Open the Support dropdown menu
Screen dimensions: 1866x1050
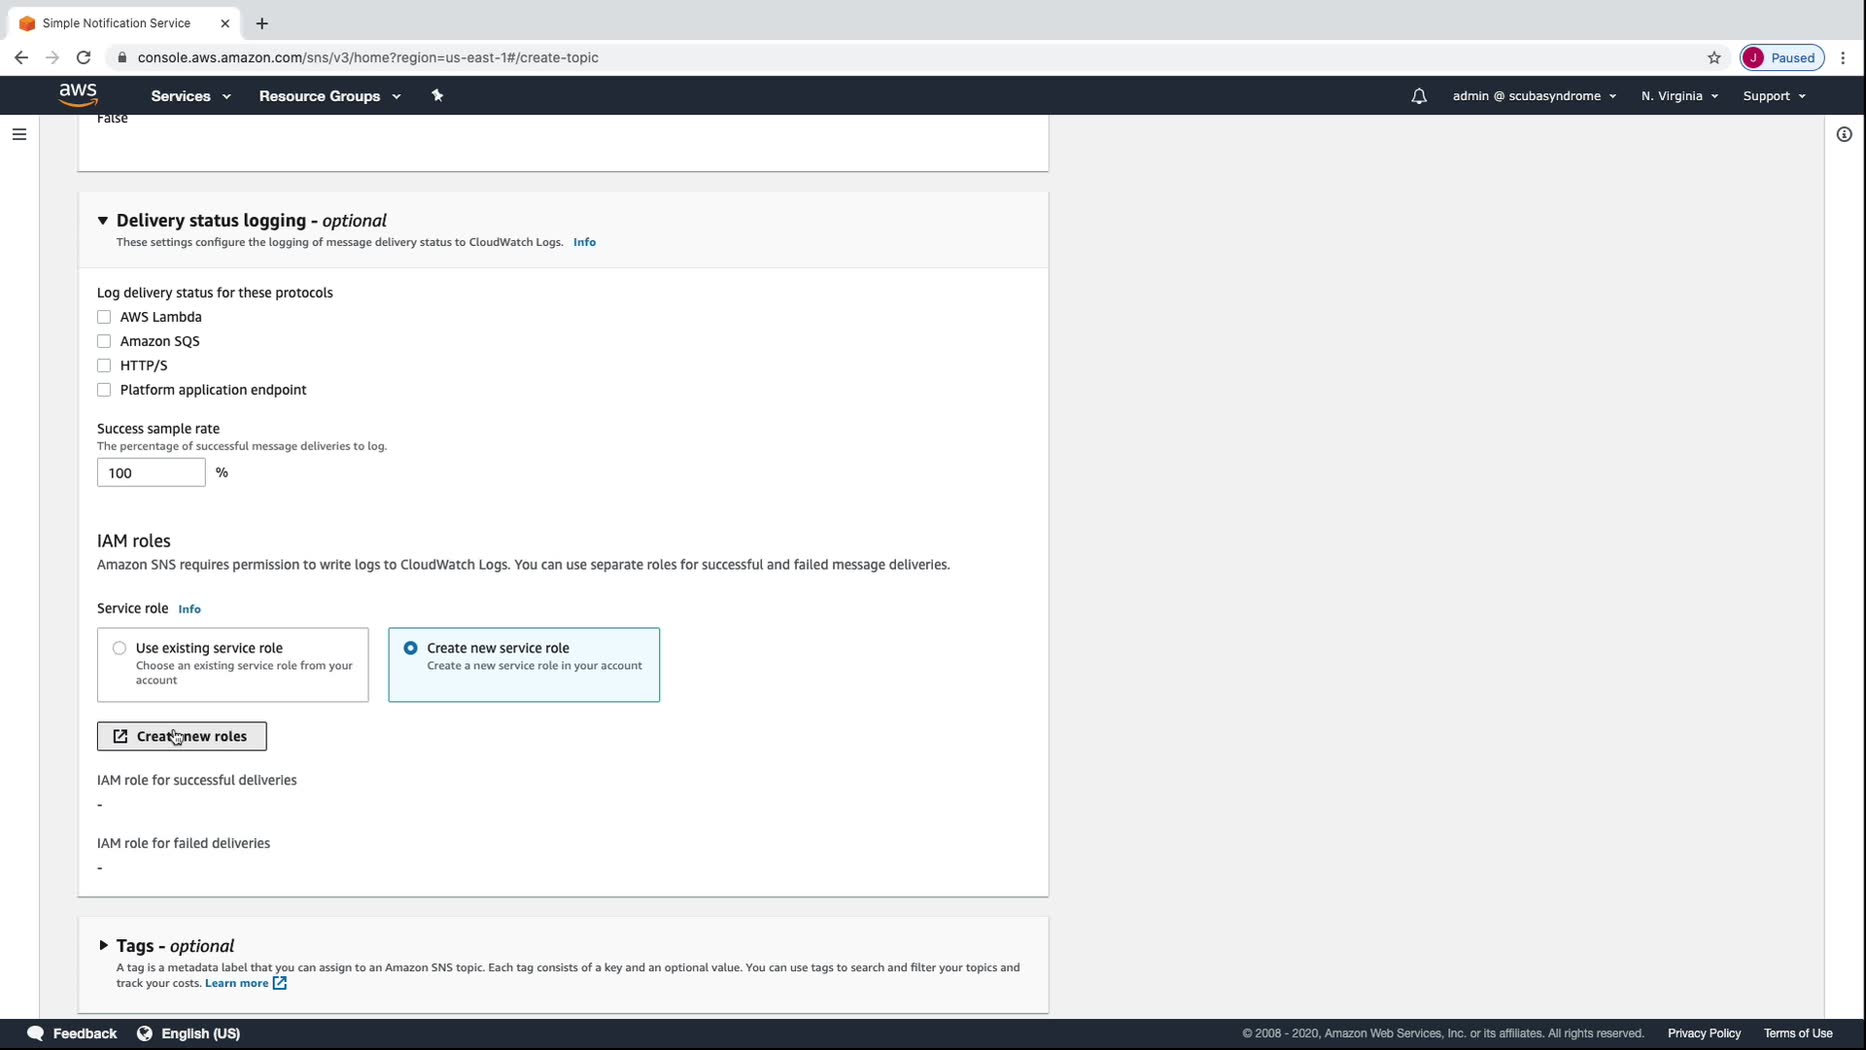point(1774,96)
